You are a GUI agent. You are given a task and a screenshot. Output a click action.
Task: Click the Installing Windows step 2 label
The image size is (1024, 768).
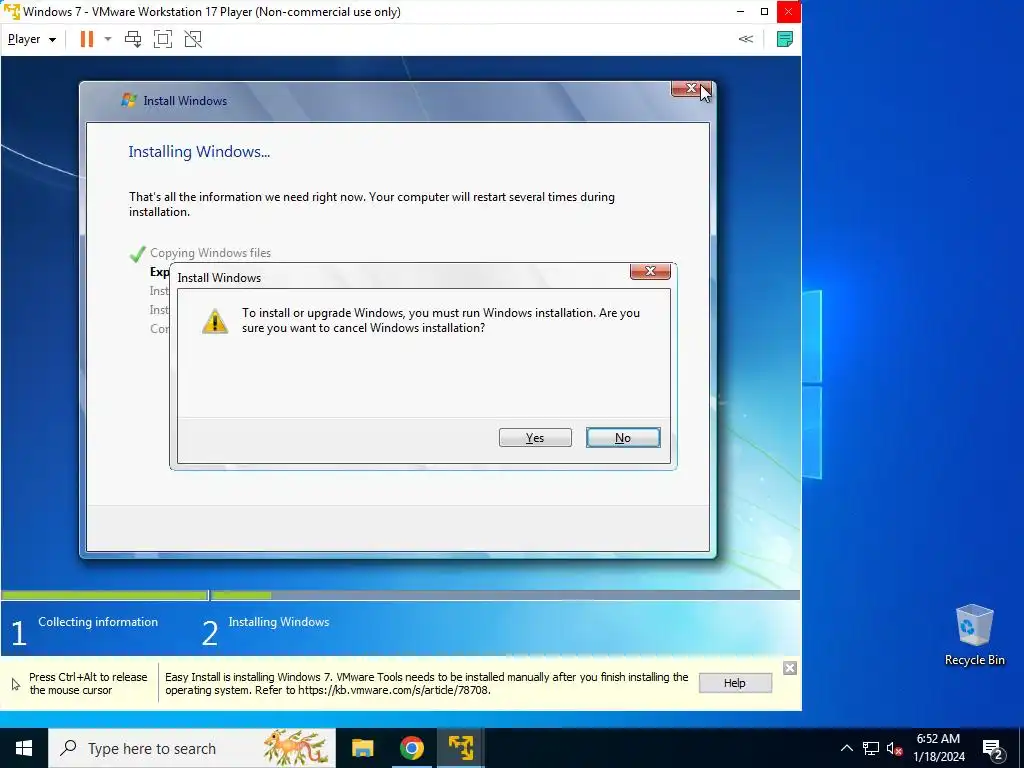pos(279,622)
